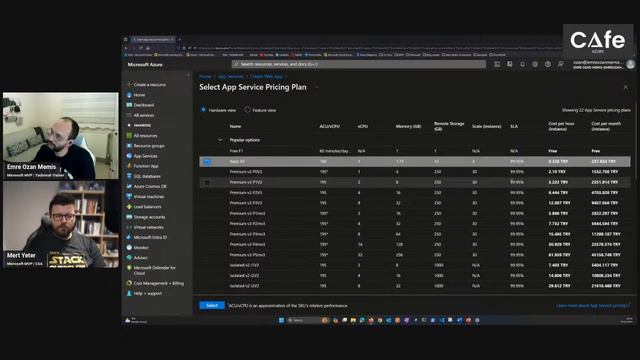The height and width of the screenshot is (360, 640).
Task: Select the Hardware view radio button
Action: point(203,110)
